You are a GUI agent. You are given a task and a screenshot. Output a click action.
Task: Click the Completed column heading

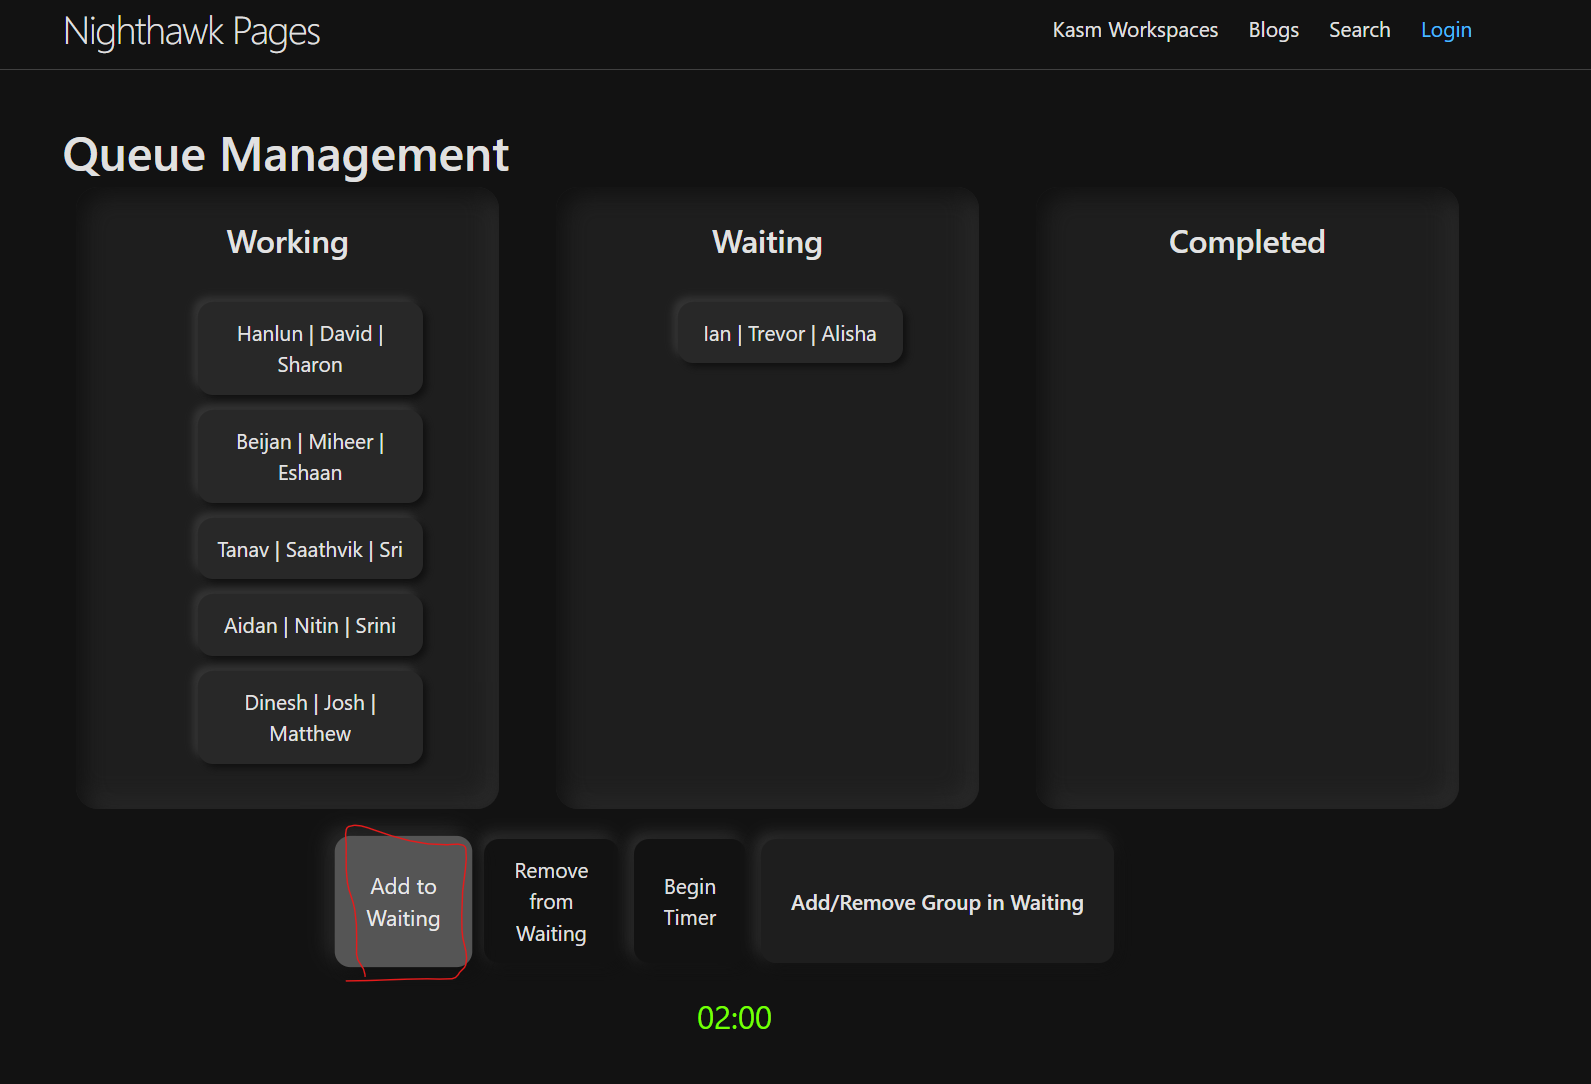1247,242
